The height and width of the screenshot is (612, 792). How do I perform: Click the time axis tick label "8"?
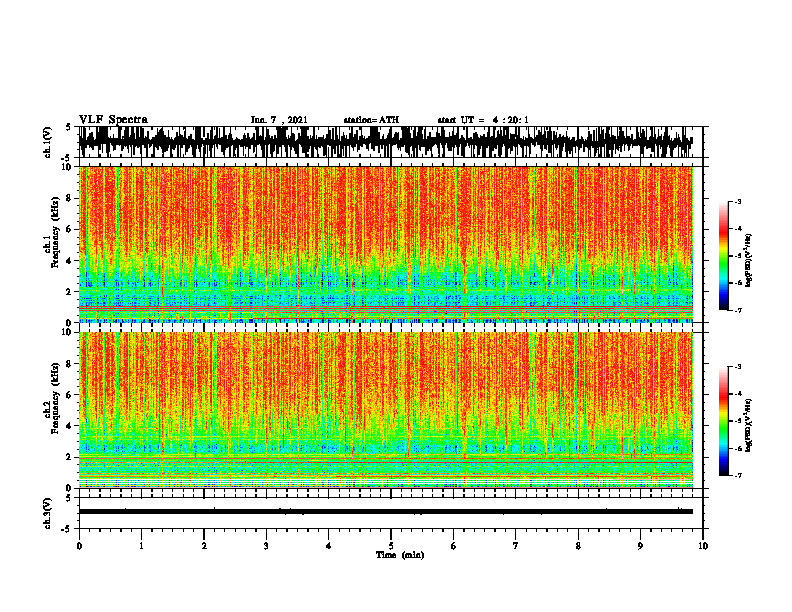pyautogui.click(x=578, y=546)
